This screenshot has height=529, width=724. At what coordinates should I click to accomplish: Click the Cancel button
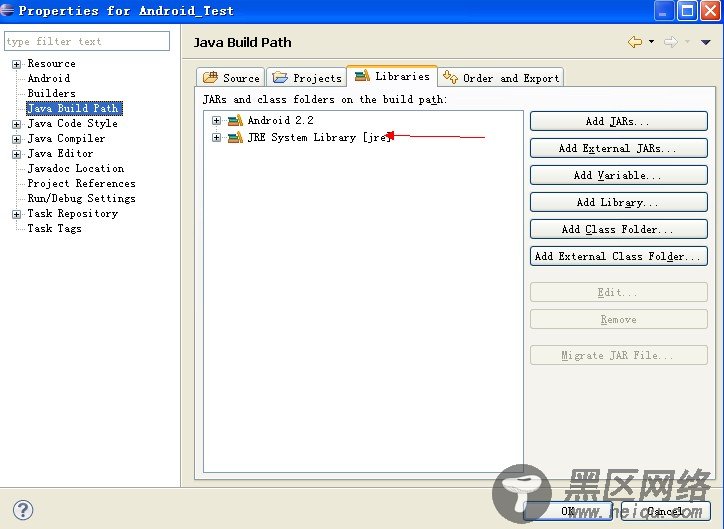pos(665,511)
